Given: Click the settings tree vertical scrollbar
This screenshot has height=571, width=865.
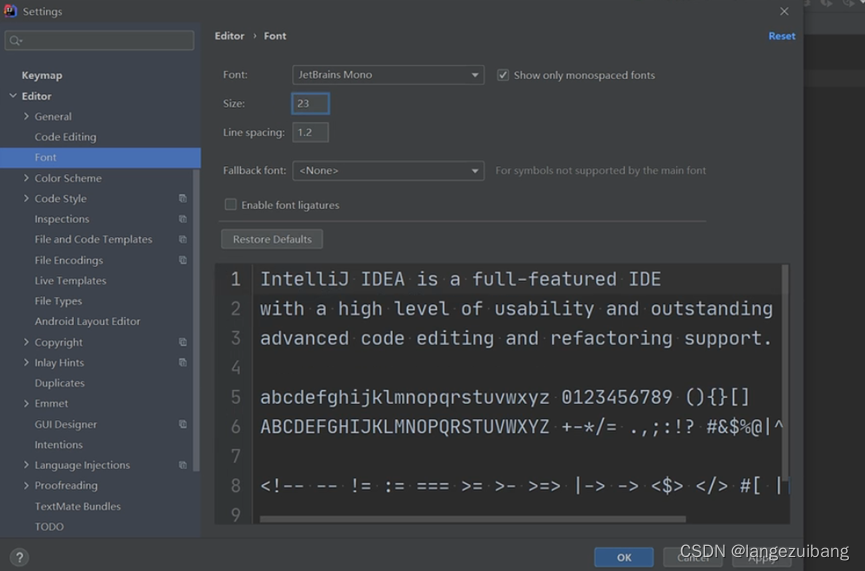Looking at the screenshot, I should (196, 320).
